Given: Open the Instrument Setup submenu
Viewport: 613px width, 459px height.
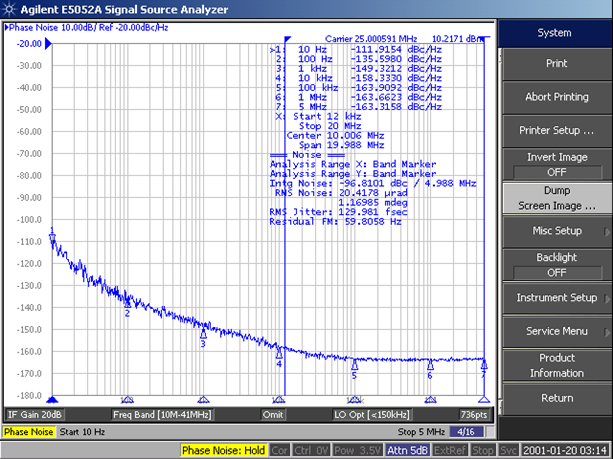Looking at the screenshot, I should [x=555, y=298].
